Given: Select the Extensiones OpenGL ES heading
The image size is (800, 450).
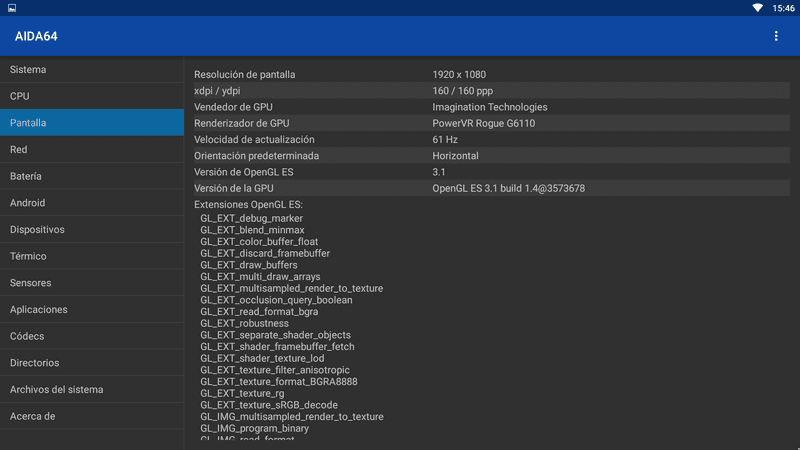Looking at the screenshot, I should [248, 205].
